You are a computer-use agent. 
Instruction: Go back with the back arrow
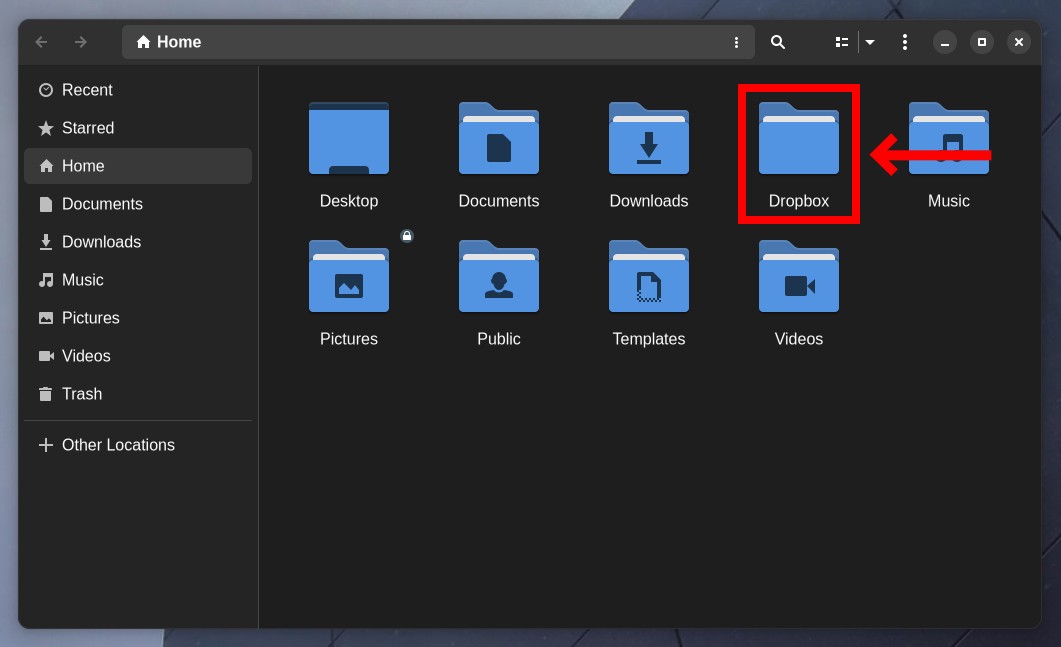[x=41, y=42]
